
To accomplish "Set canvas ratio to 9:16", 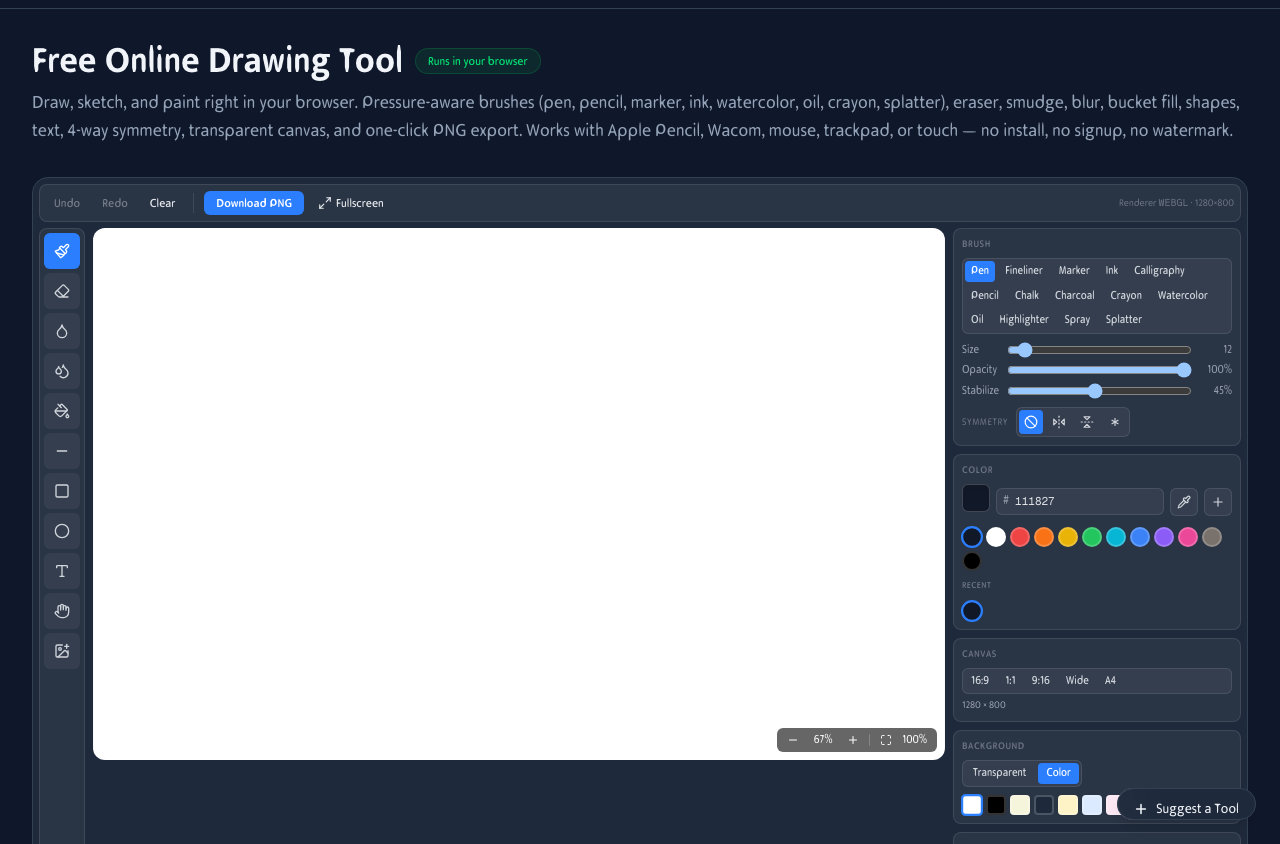I will tap(1041, 681).
